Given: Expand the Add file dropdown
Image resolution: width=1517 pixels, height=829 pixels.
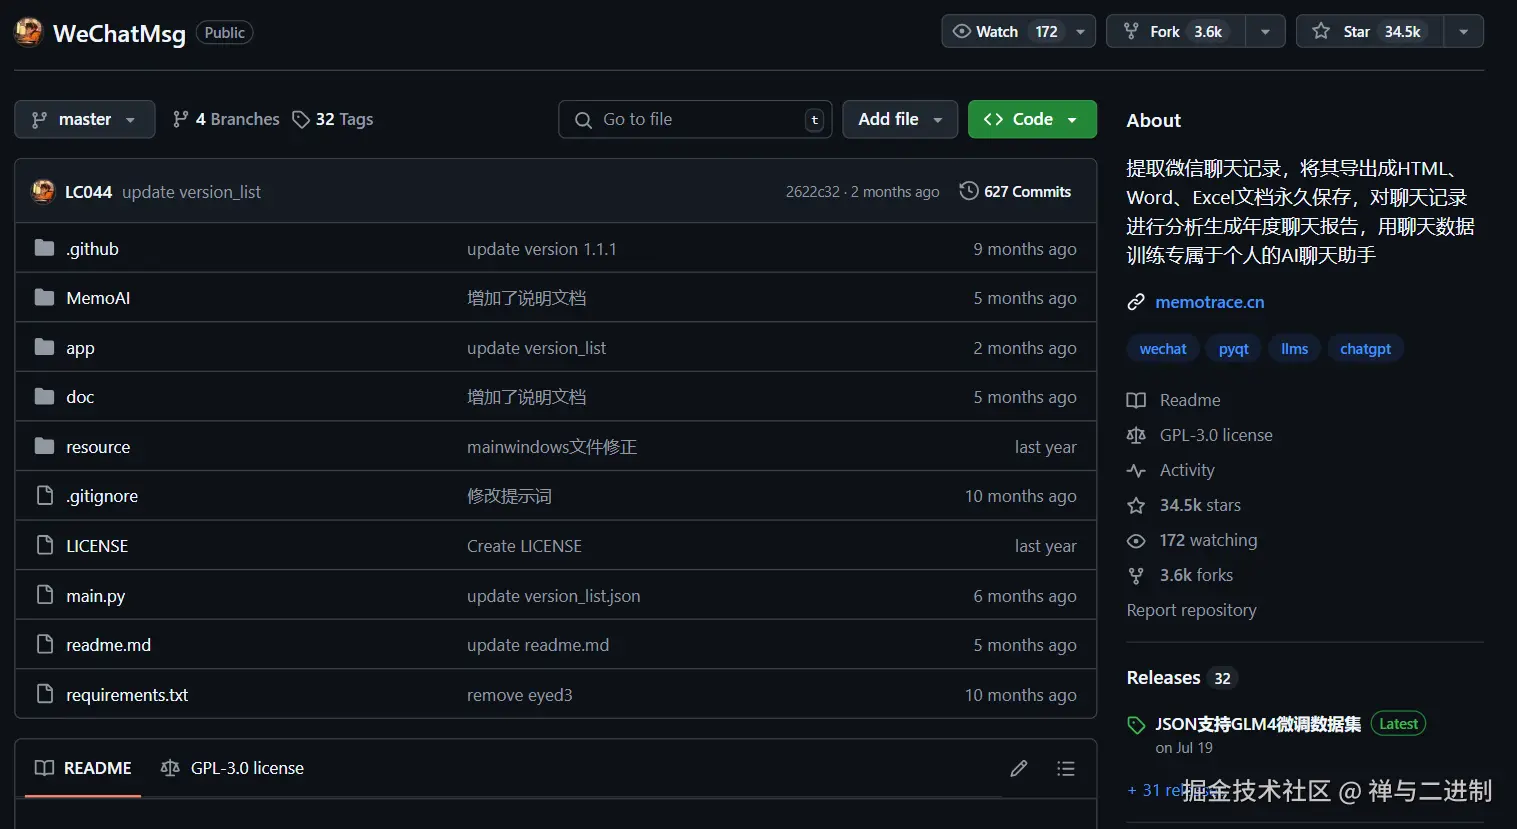Looking at the screenshot, I should pos(900,119).
